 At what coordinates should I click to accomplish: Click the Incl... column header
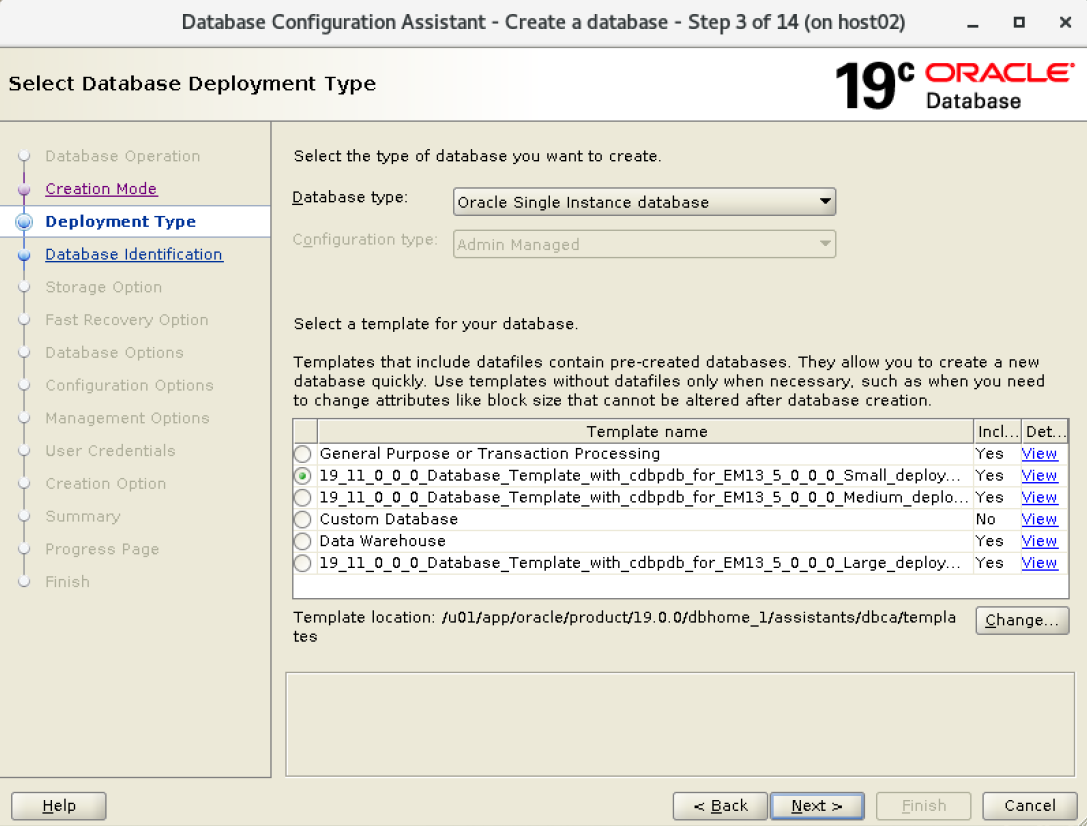pos(997,432)
